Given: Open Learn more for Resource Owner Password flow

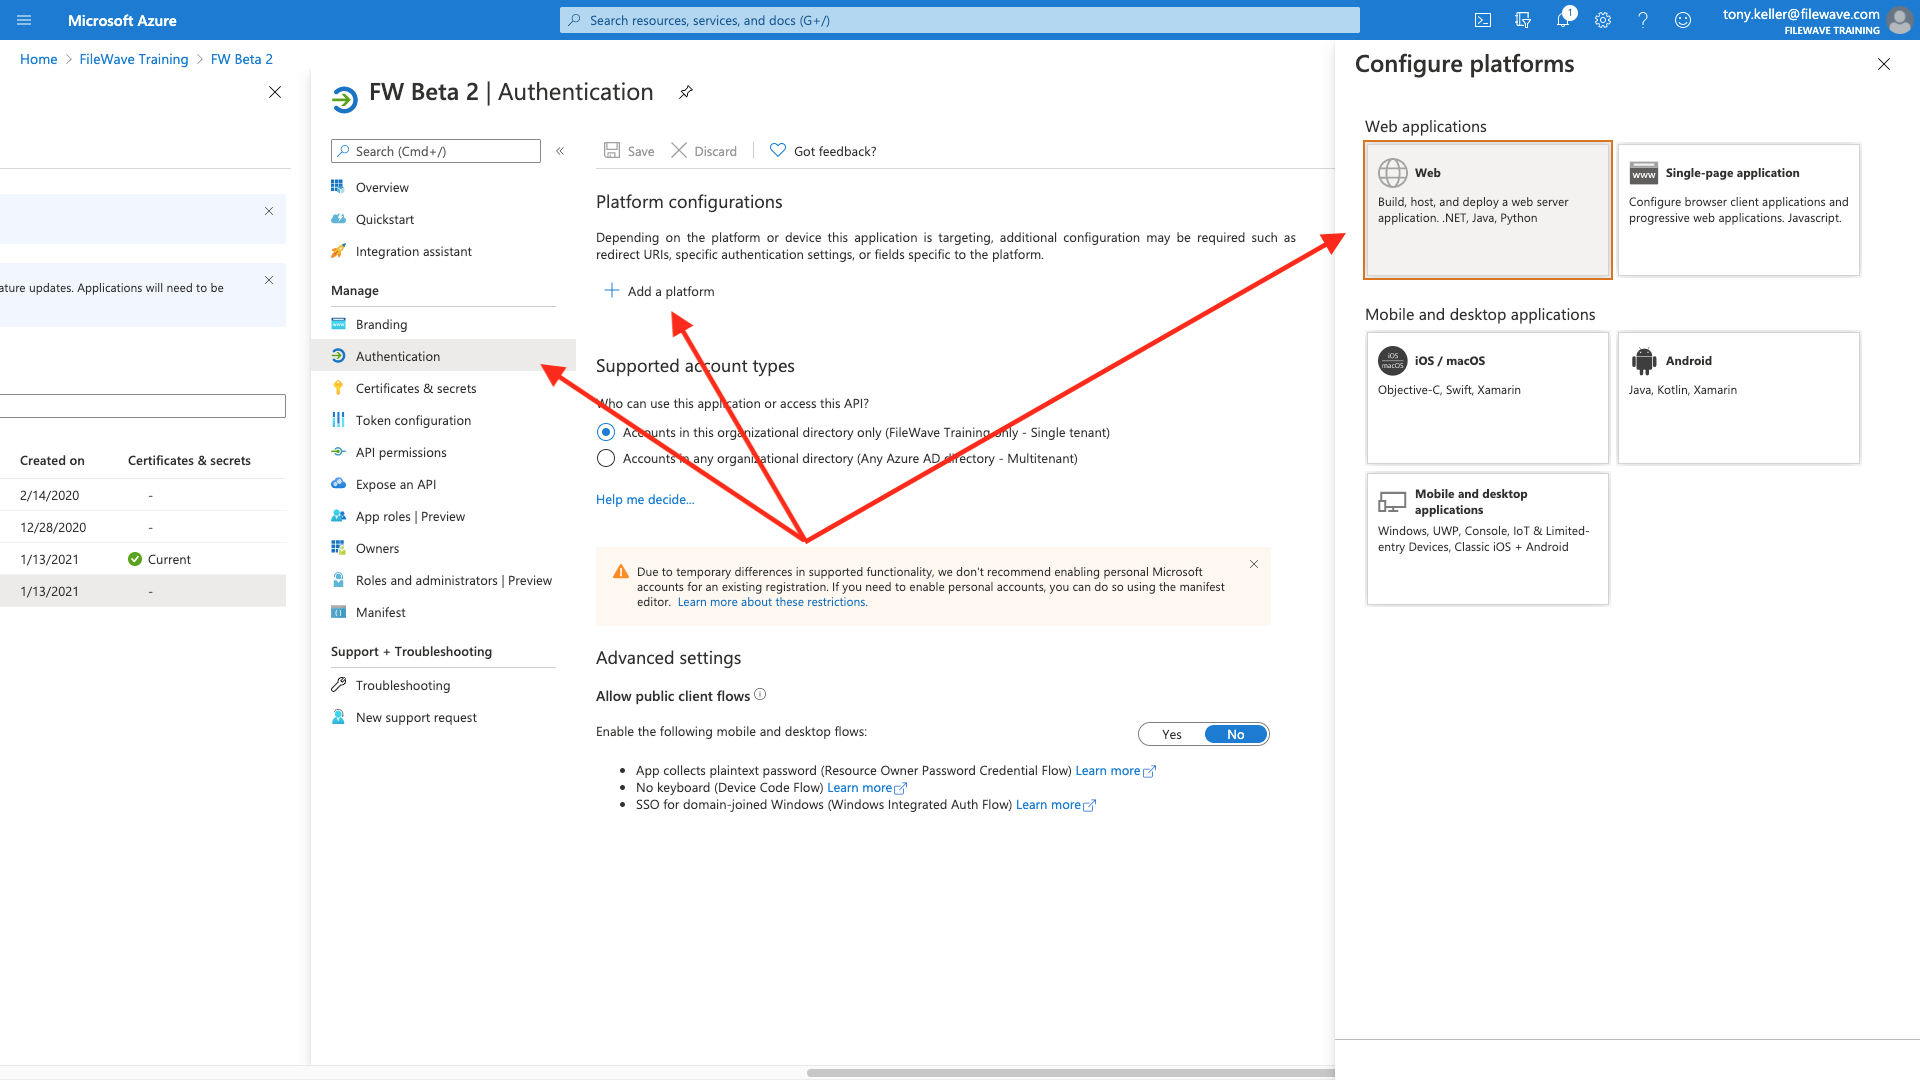Looking at the screenshot, I should coord(1115,770).
